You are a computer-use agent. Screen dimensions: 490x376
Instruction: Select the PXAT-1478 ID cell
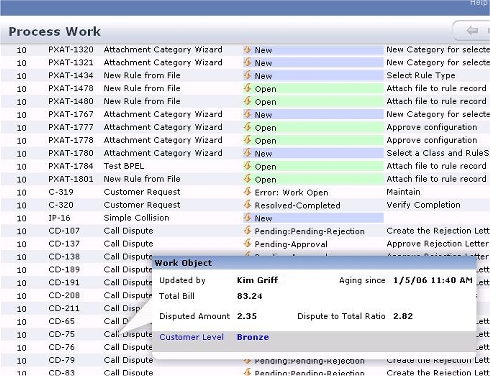[x=71, y=88]
